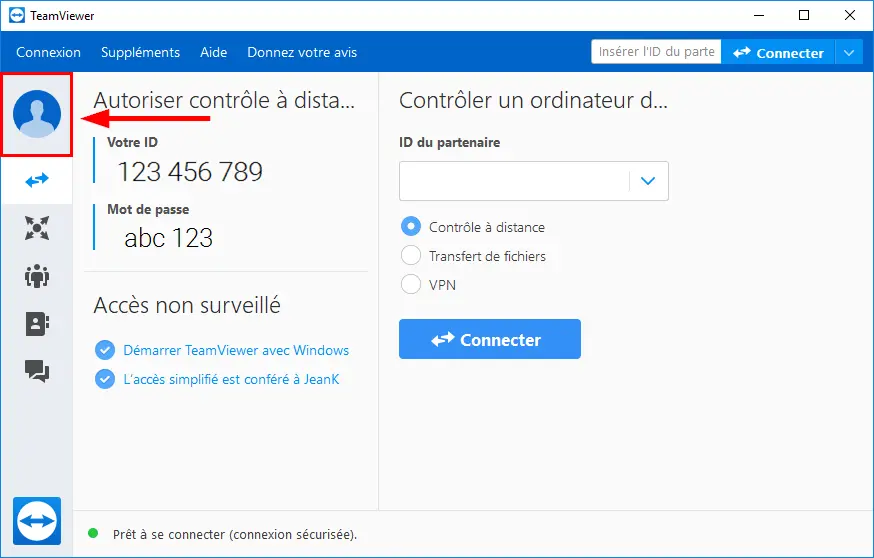The image size is (874, 558).
Task: Click the Connecter button in top bar
Action: [778, 53]
